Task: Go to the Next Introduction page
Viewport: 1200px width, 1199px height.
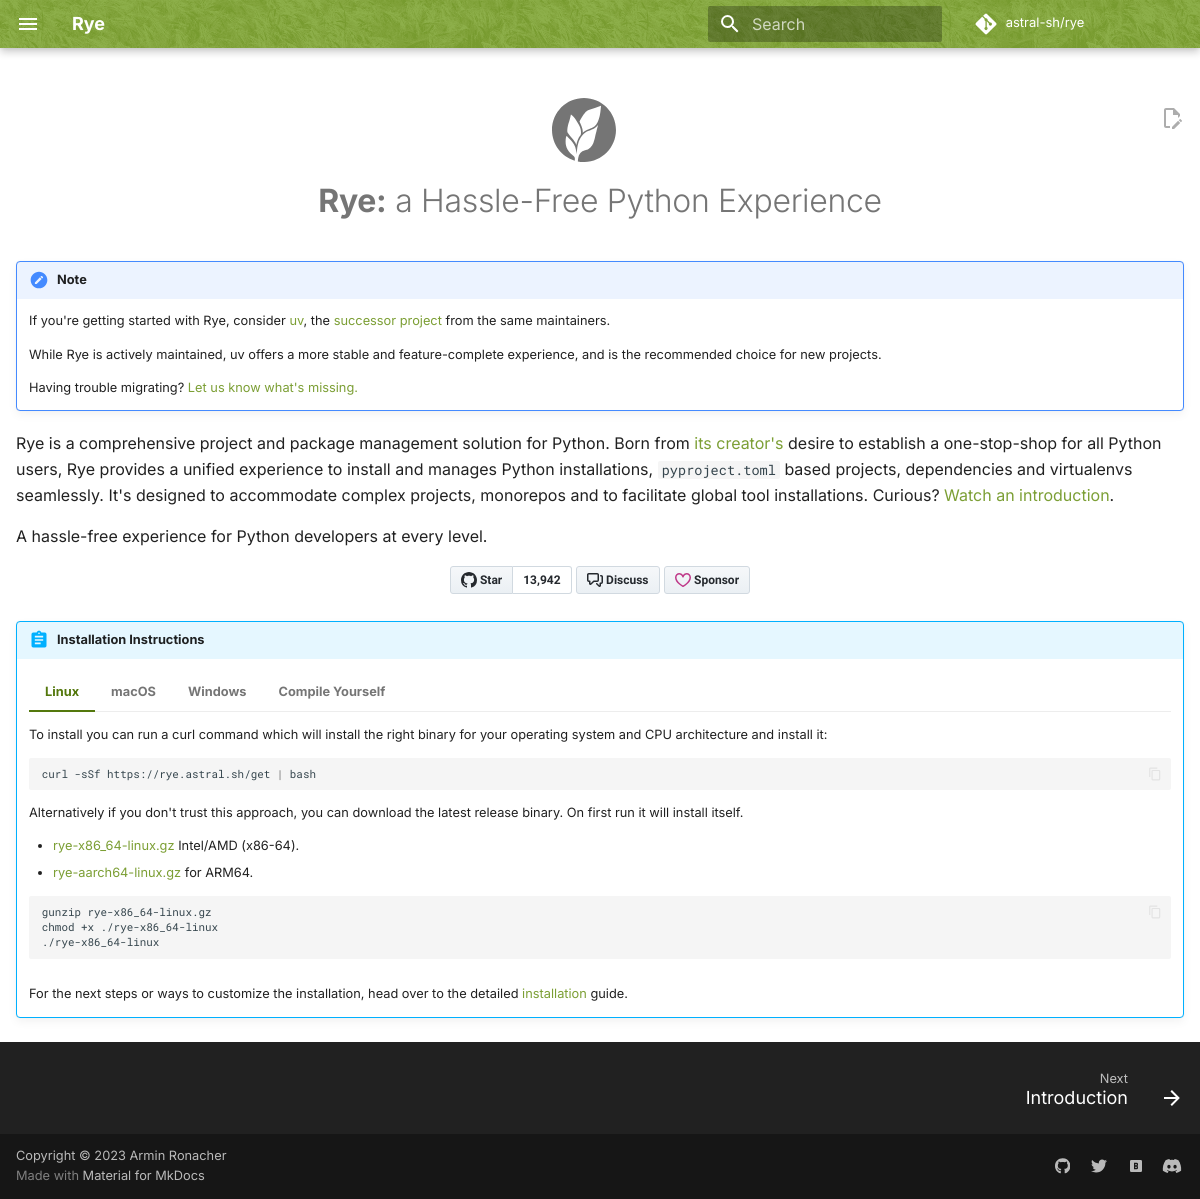Action: pyautogui.click(x=1102, y=1090)
